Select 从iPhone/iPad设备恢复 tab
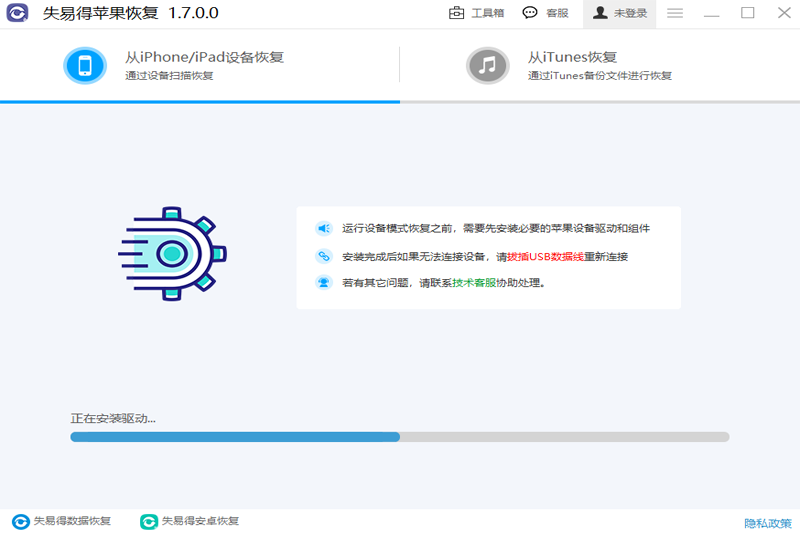Image resolution: width=800 pixels, height=533 pixels. [x=204, y=66]
